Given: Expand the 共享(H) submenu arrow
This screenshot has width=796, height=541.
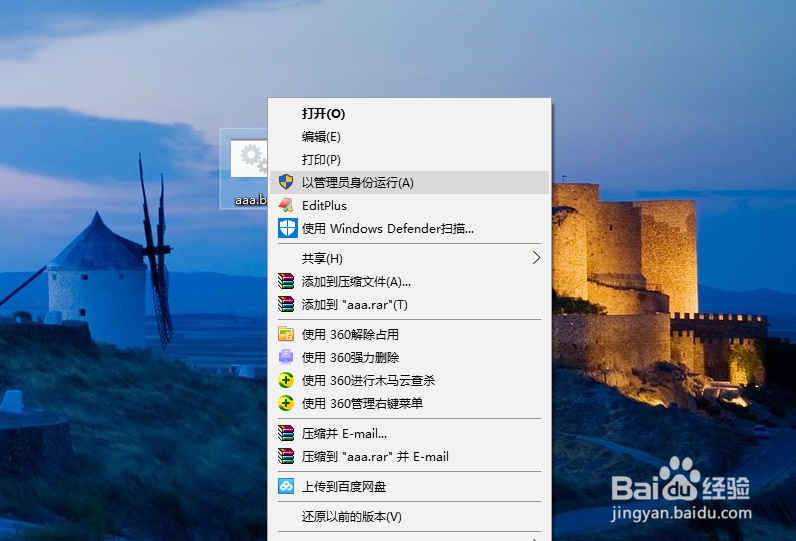Looking at the screenshot, I should [536, 258].
